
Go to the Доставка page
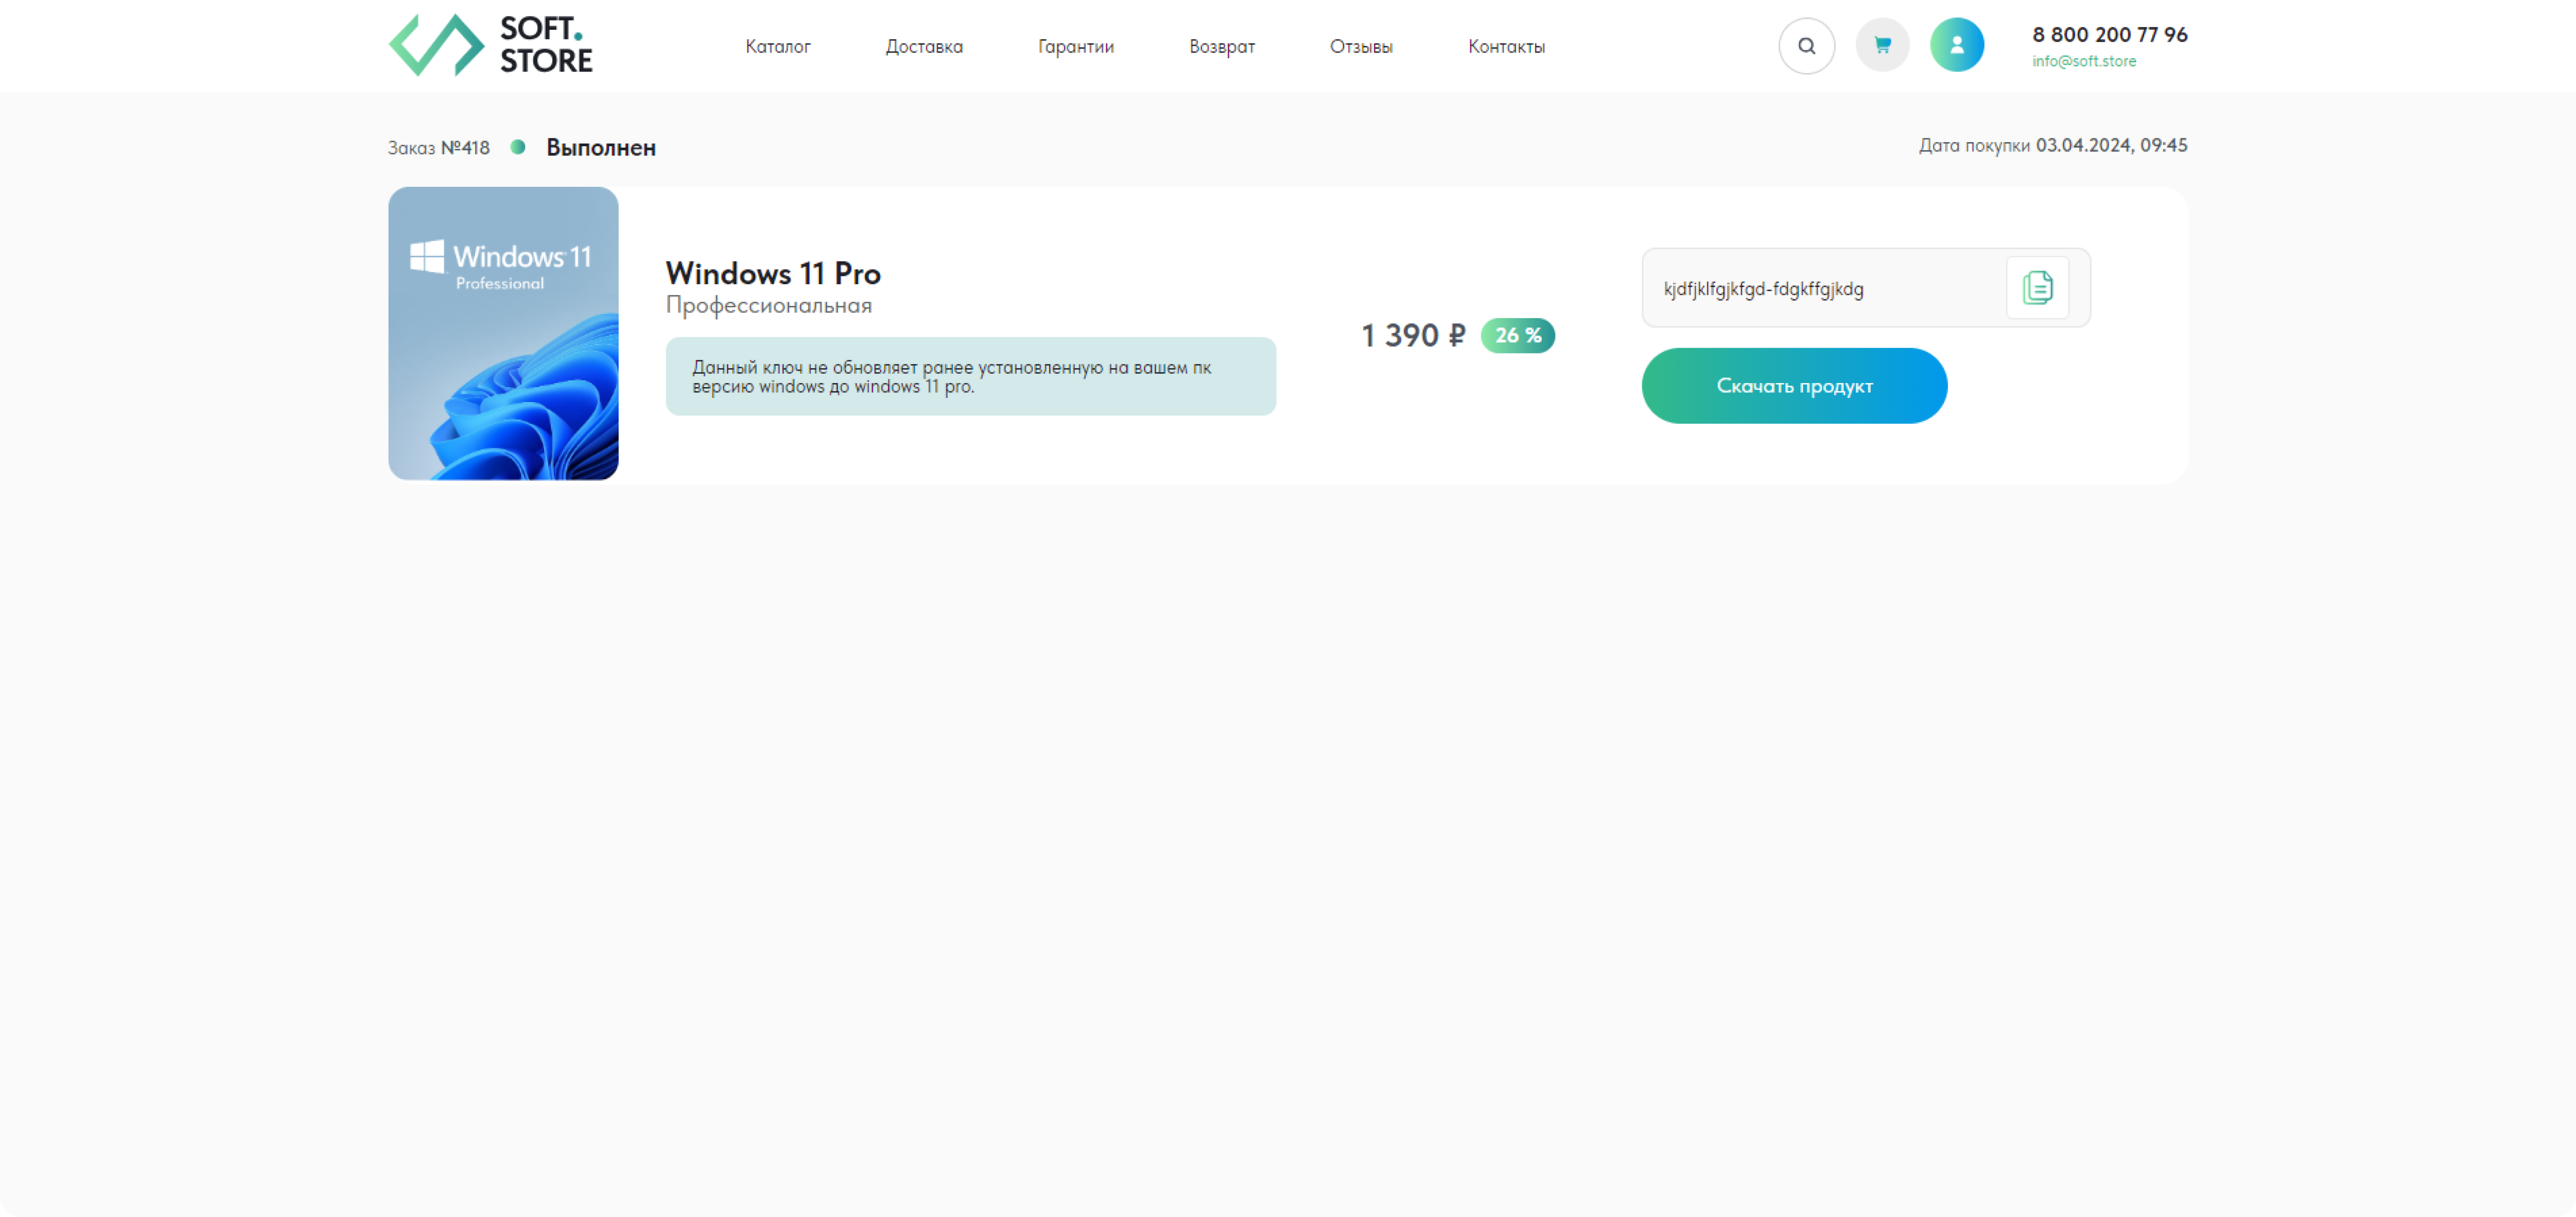tap(923, 47)
